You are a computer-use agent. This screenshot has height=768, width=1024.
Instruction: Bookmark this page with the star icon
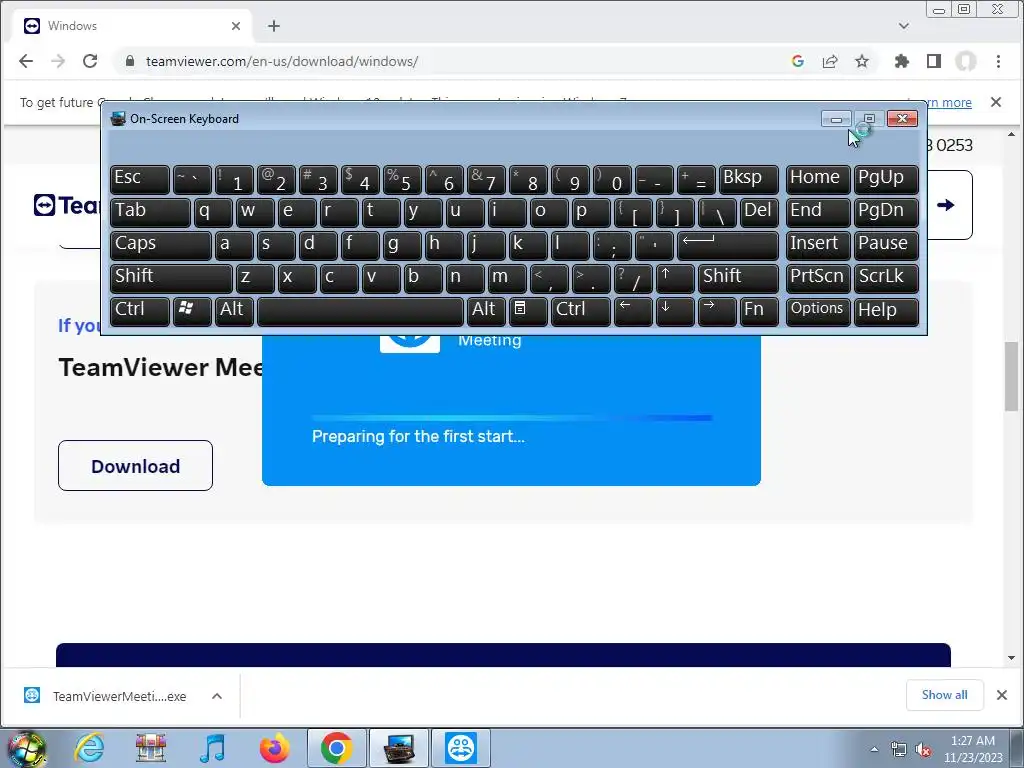click(x=862, y=61)
